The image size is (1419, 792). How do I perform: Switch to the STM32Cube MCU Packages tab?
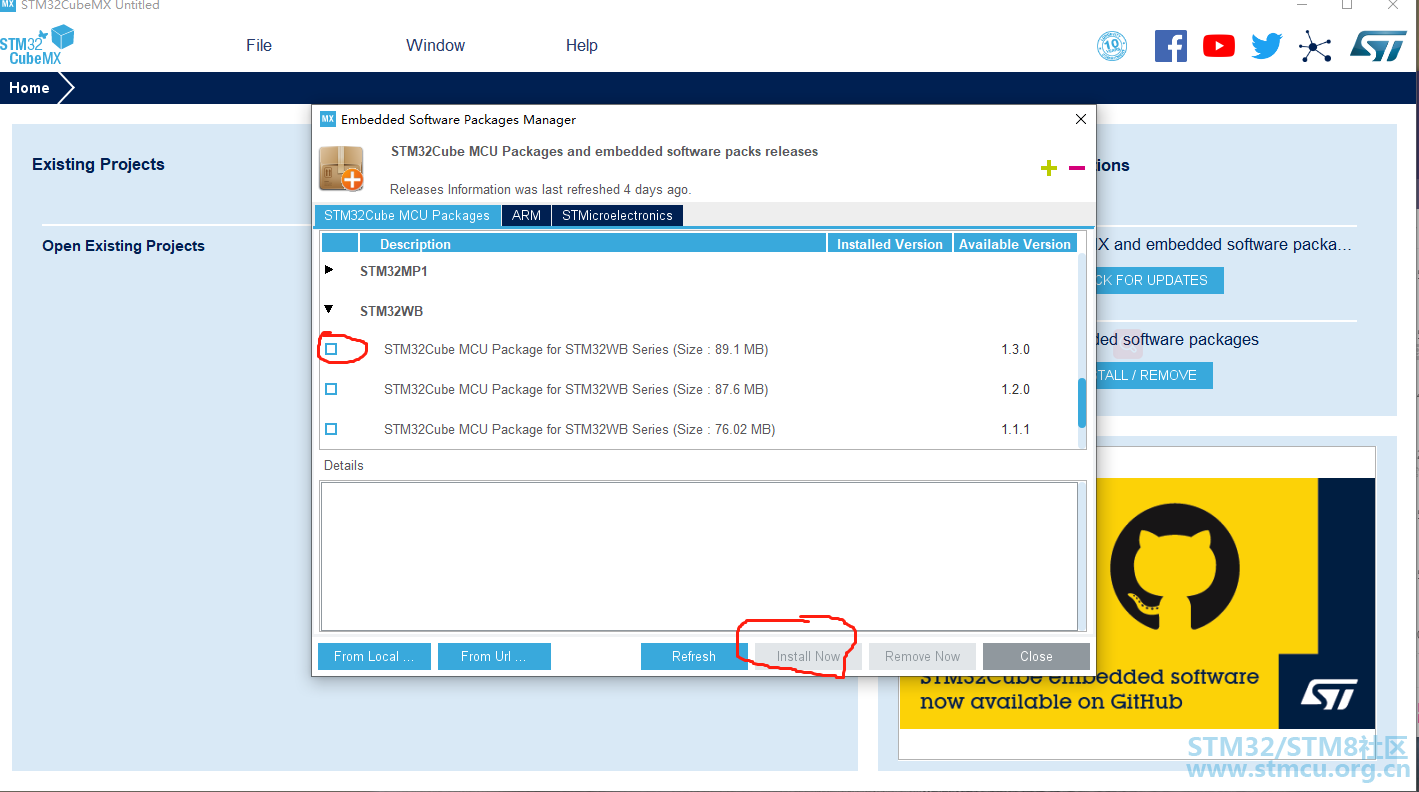[x=407, y=215]
